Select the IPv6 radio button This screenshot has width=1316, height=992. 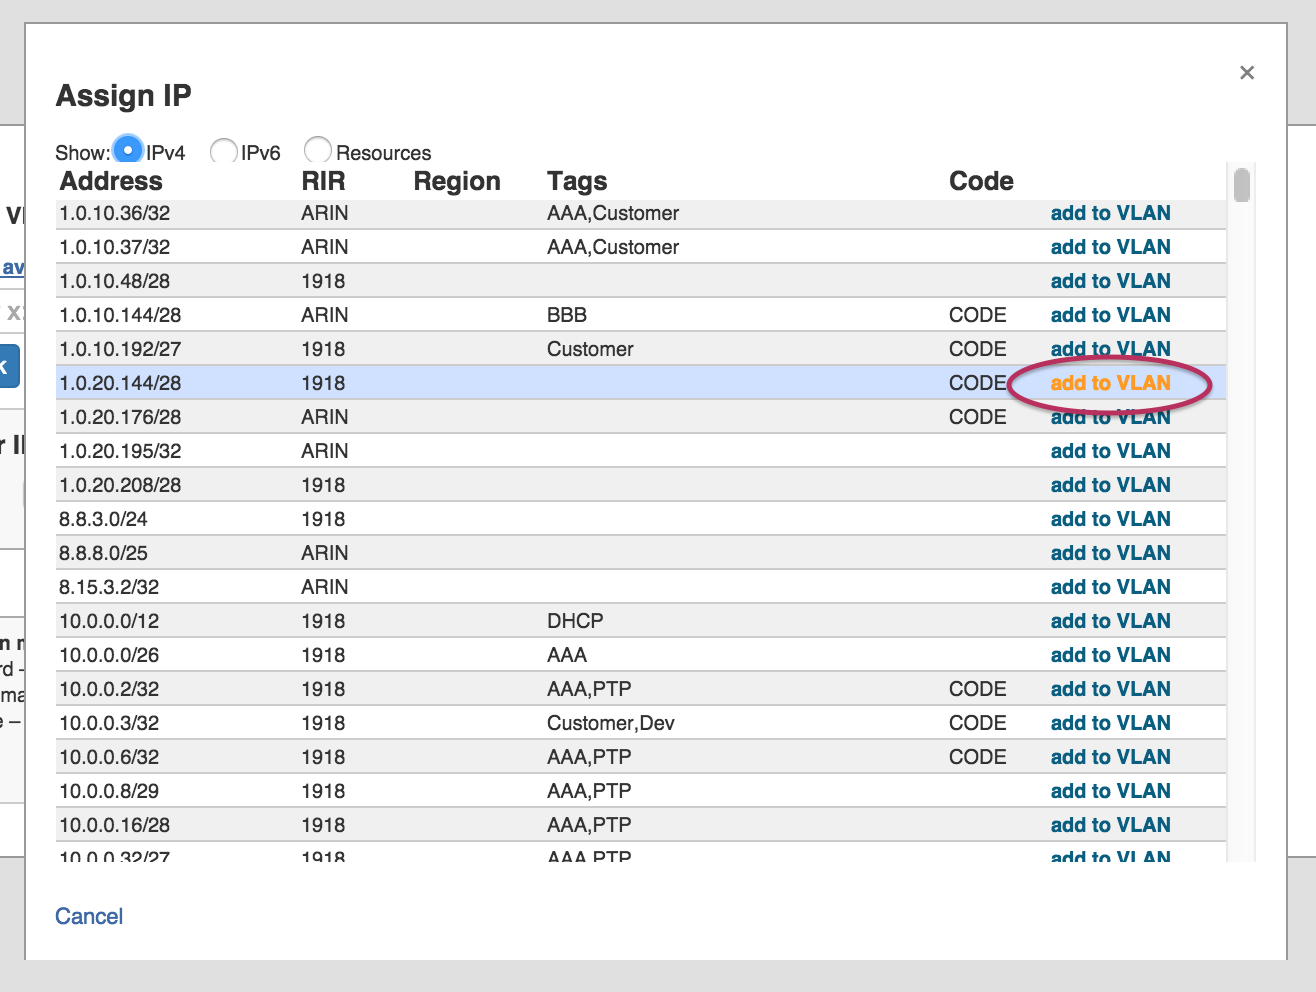click(x=223, y=151)
